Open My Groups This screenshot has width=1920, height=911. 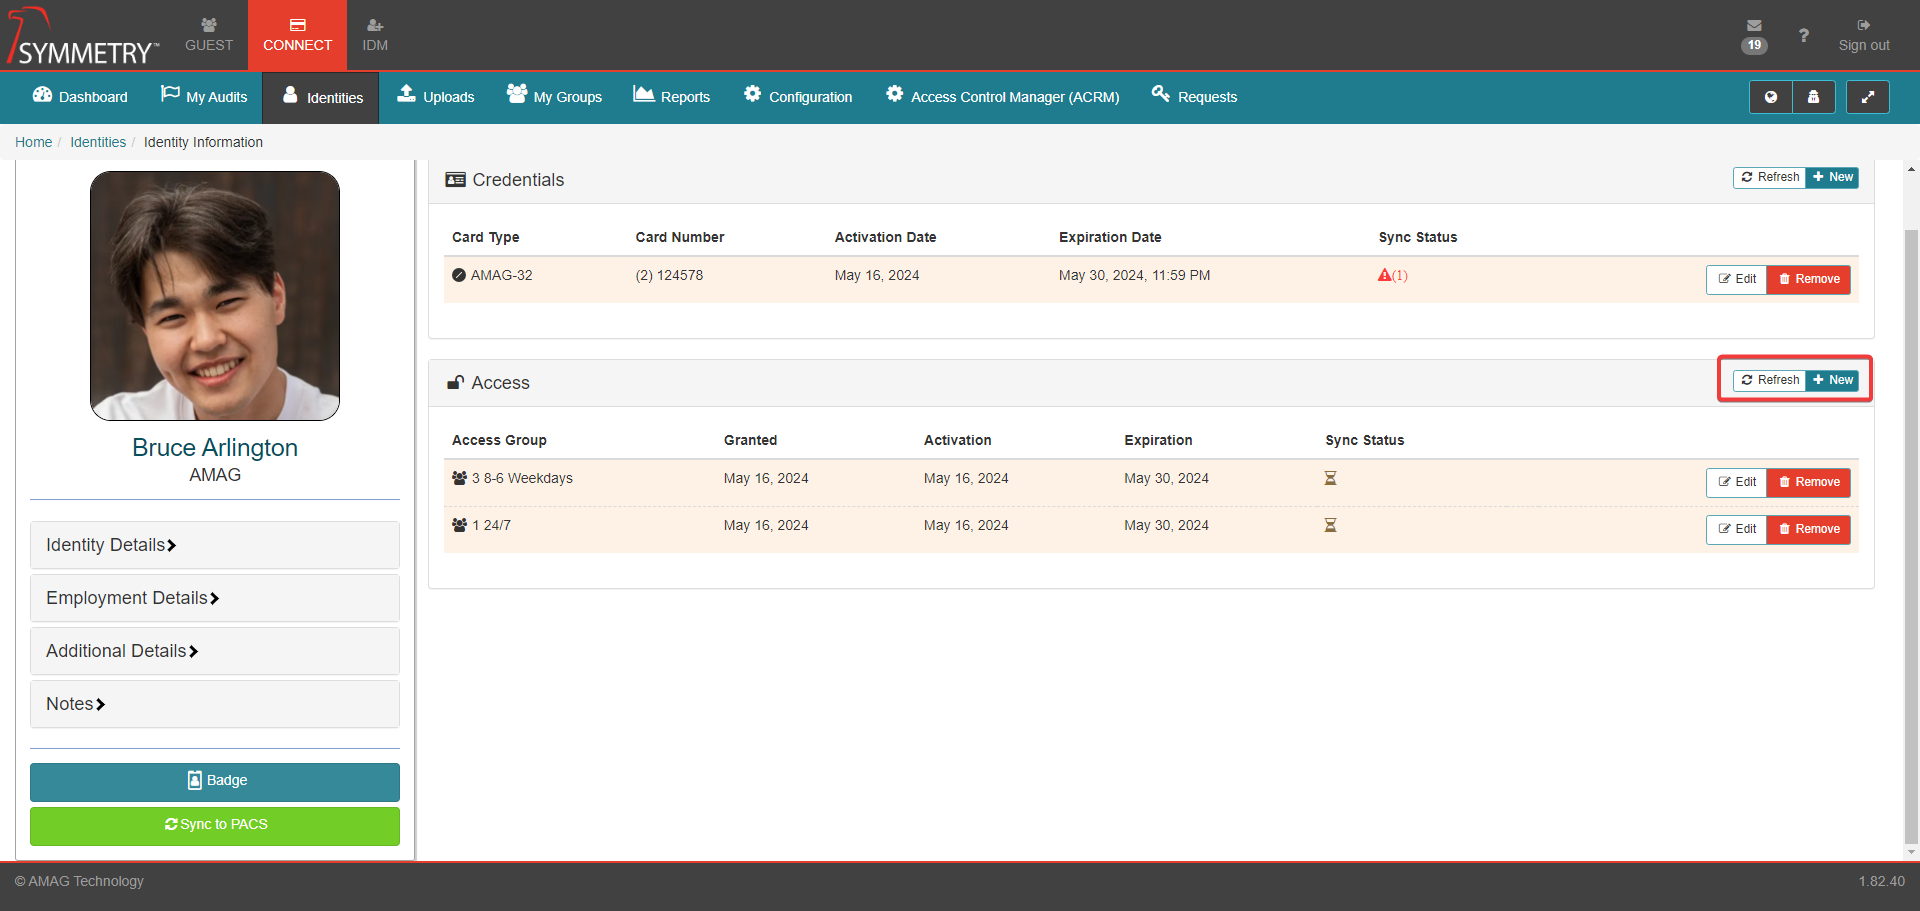pos(554,96)
